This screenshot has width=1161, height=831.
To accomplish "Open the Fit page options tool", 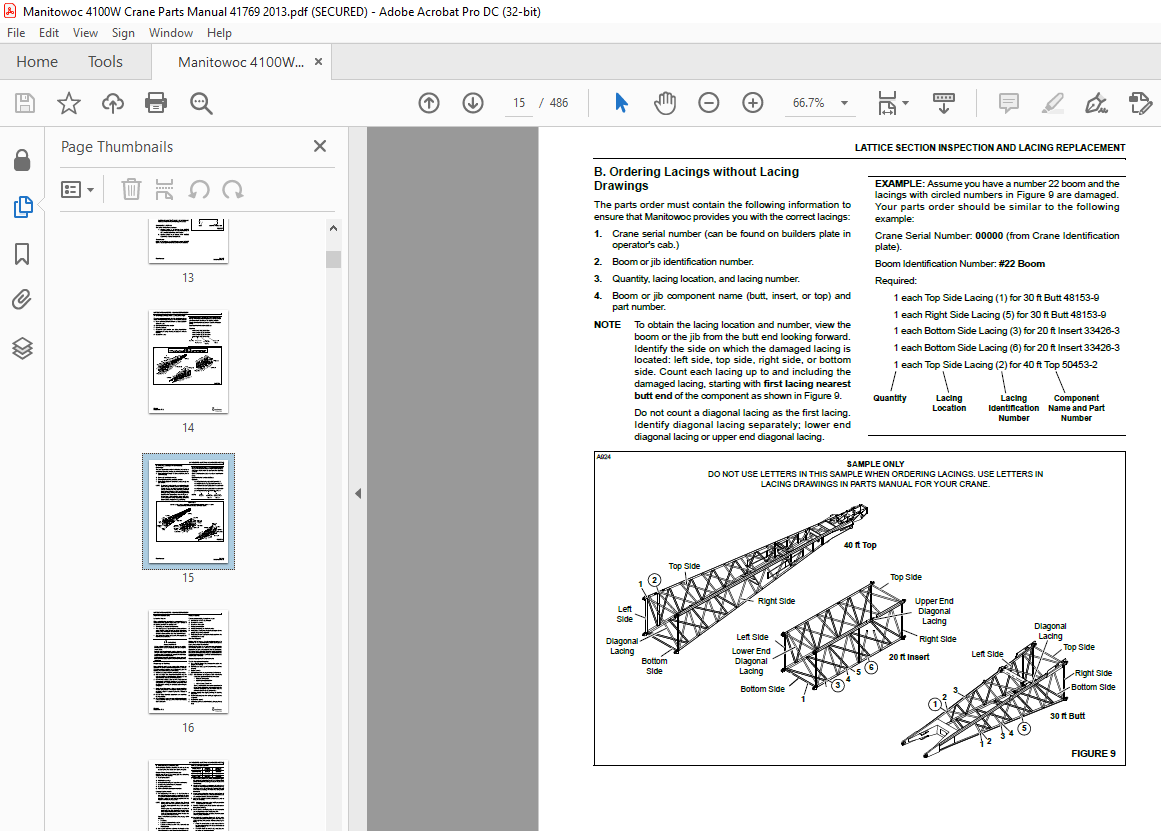I will point(887,103).
